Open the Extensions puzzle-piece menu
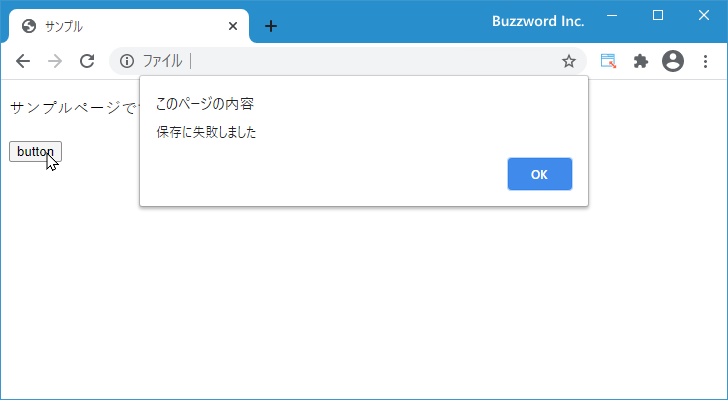Image resolution: width=728 pixels, height=400 pixels. 641,61
